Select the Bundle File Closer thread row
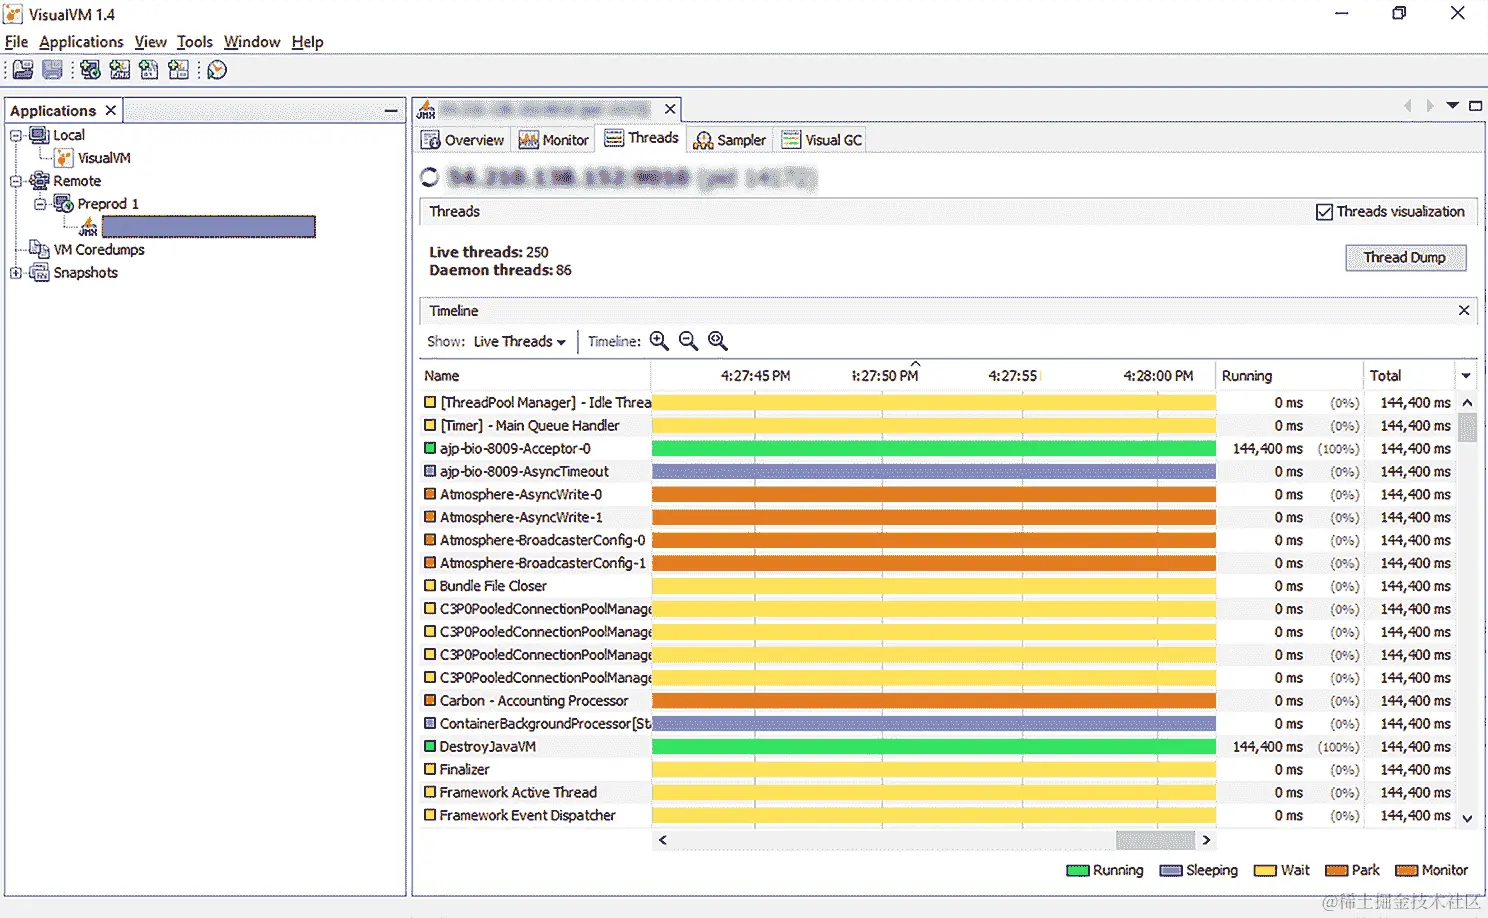 937,586
